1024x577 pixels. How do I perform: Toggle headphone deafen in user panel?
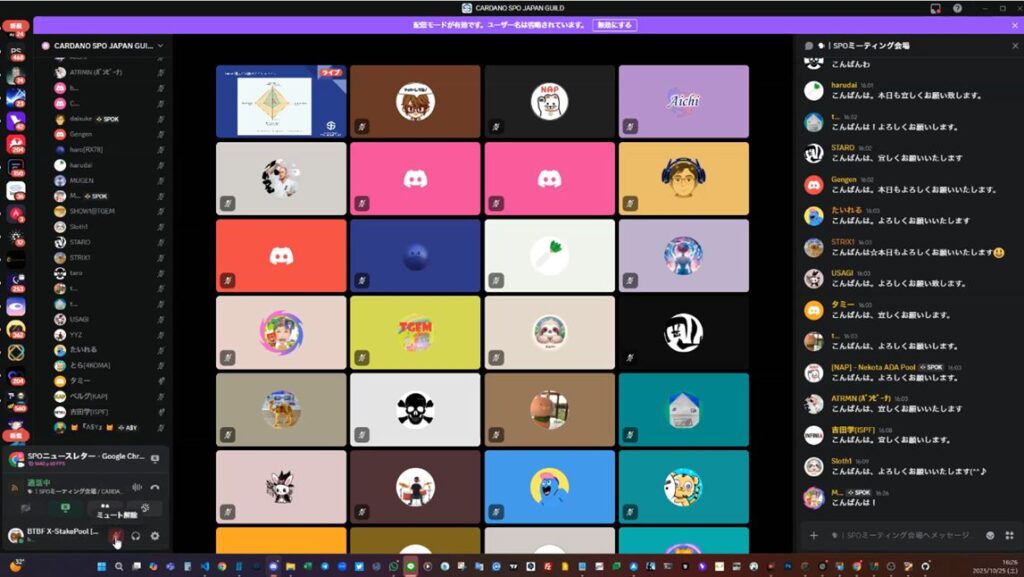coord(136,536)
